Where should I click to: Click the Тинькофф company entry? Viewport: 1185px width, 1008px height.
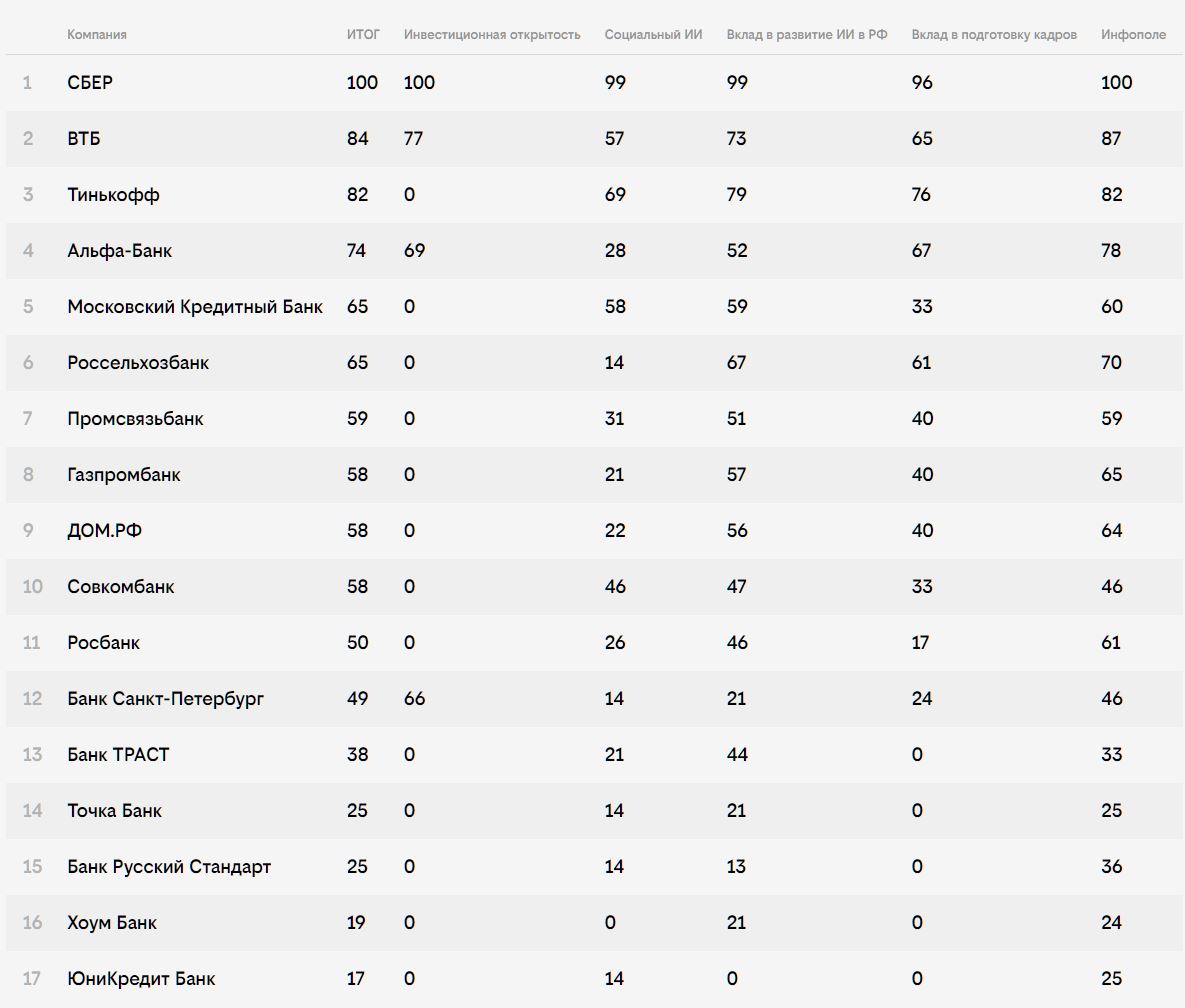click(113, 195)
